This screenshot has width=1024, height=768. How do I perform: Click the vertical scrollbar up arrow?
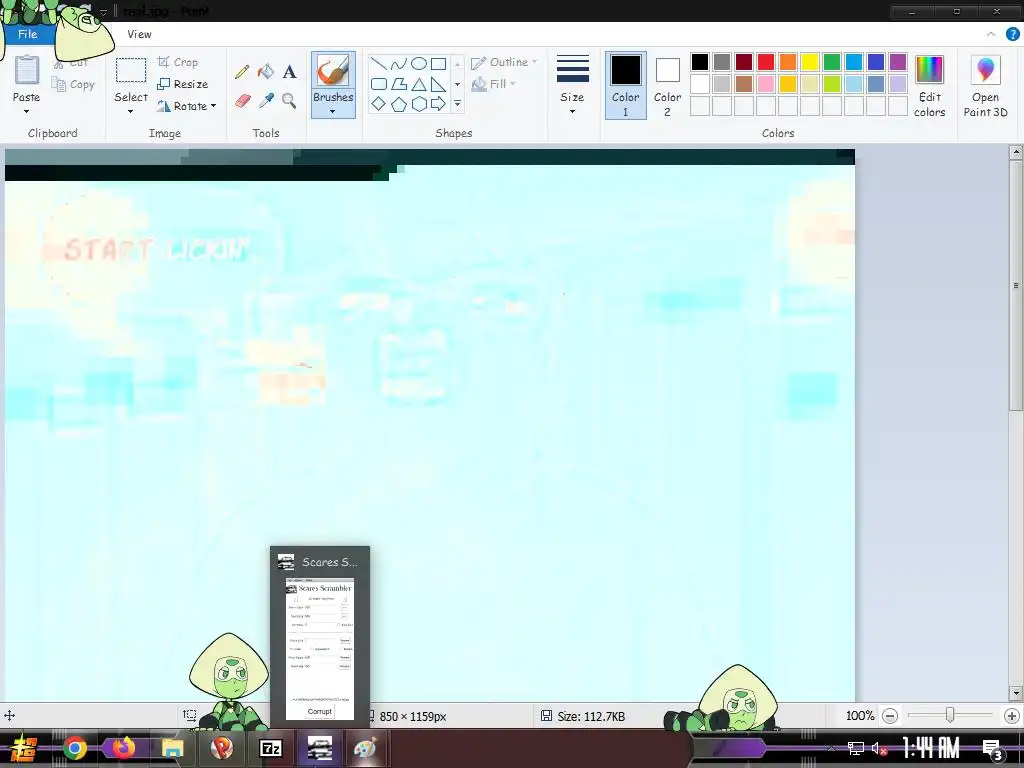(x=1016, y=153)
